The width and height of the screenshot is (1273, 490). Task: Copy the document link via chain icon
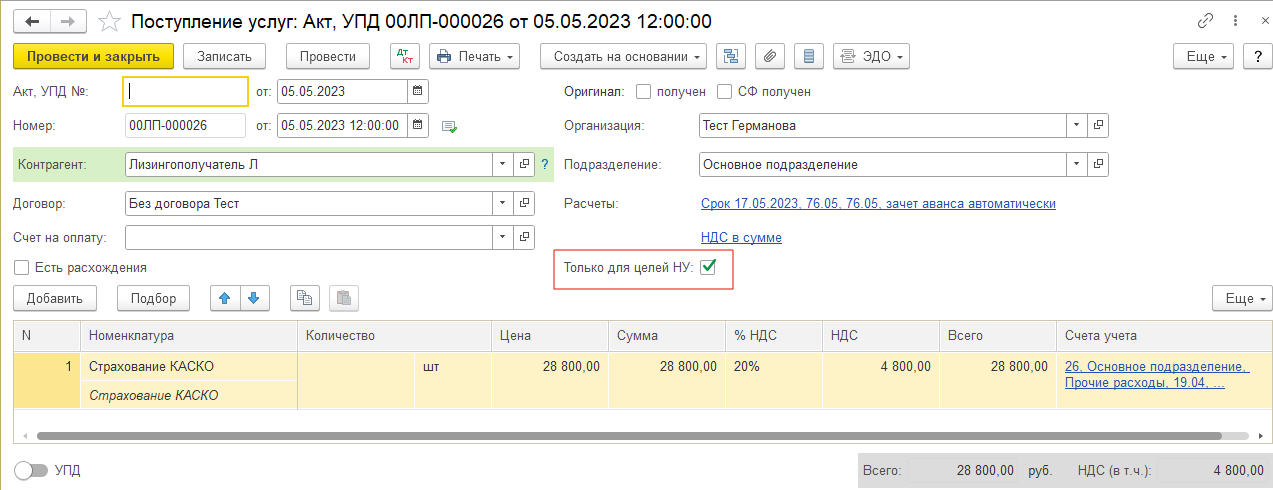pyautogui.click(x=1205, y=21)
